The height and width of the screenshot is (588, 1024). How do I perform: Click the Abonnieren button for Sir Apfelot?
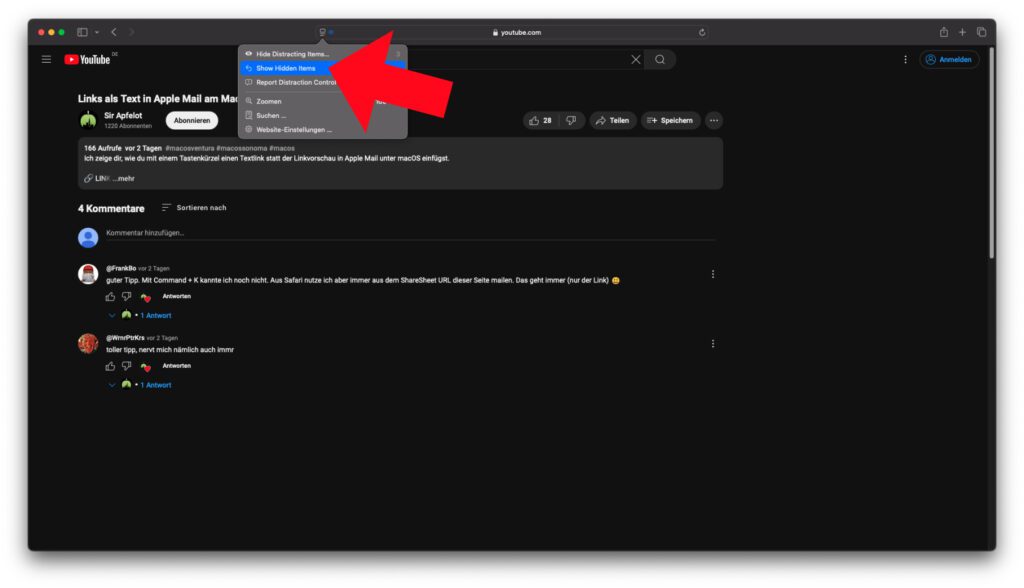tap(192, 119)
